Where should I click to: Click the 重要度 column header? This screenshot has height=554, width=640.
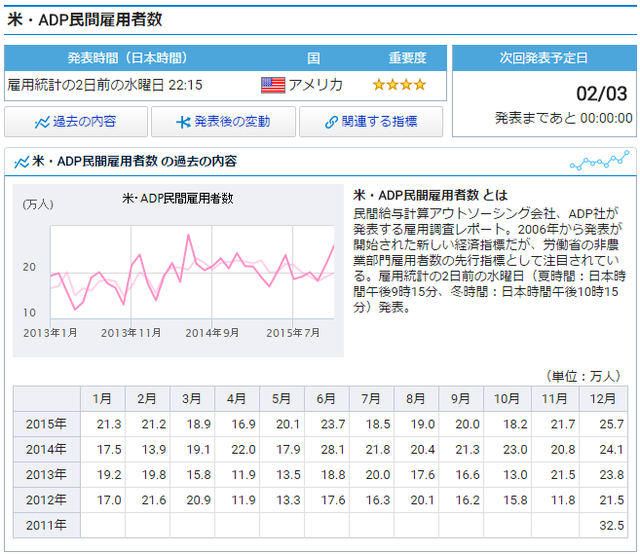tap(407, 58)
